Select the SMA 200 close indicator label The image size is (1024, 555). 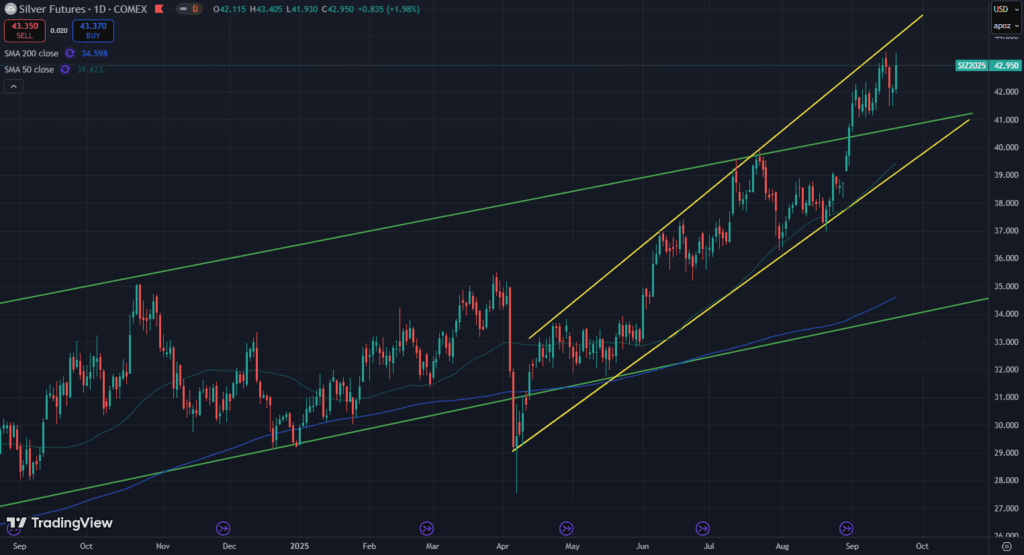click(31, 52)
